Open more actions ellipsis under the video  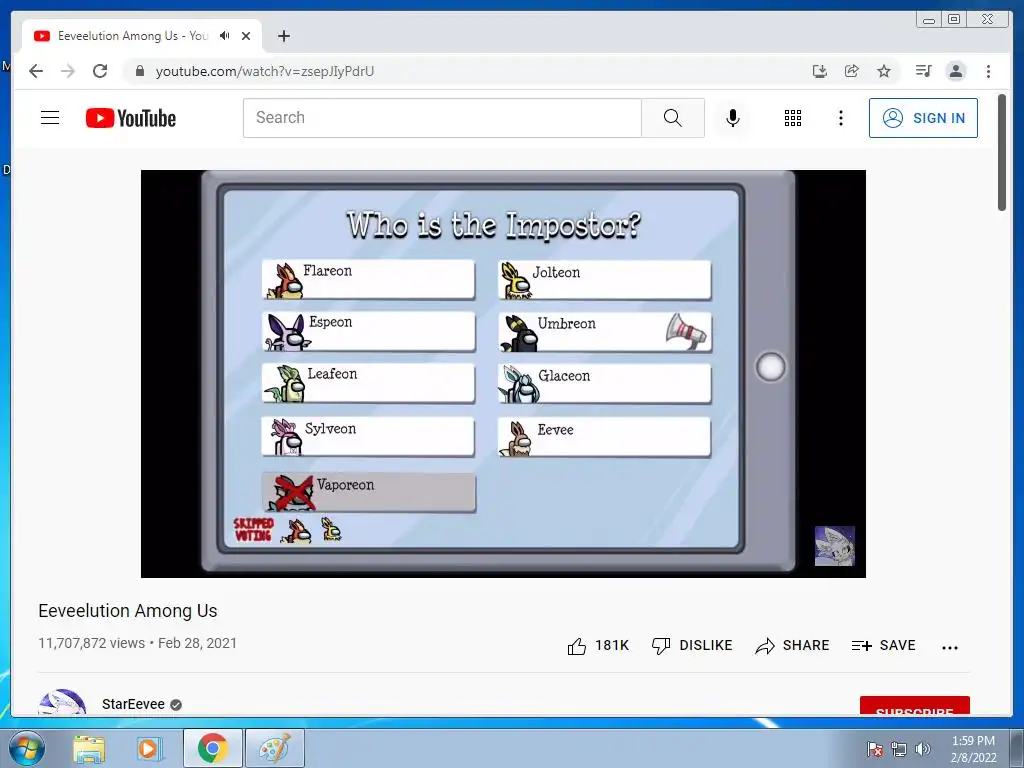click(950, 647)
